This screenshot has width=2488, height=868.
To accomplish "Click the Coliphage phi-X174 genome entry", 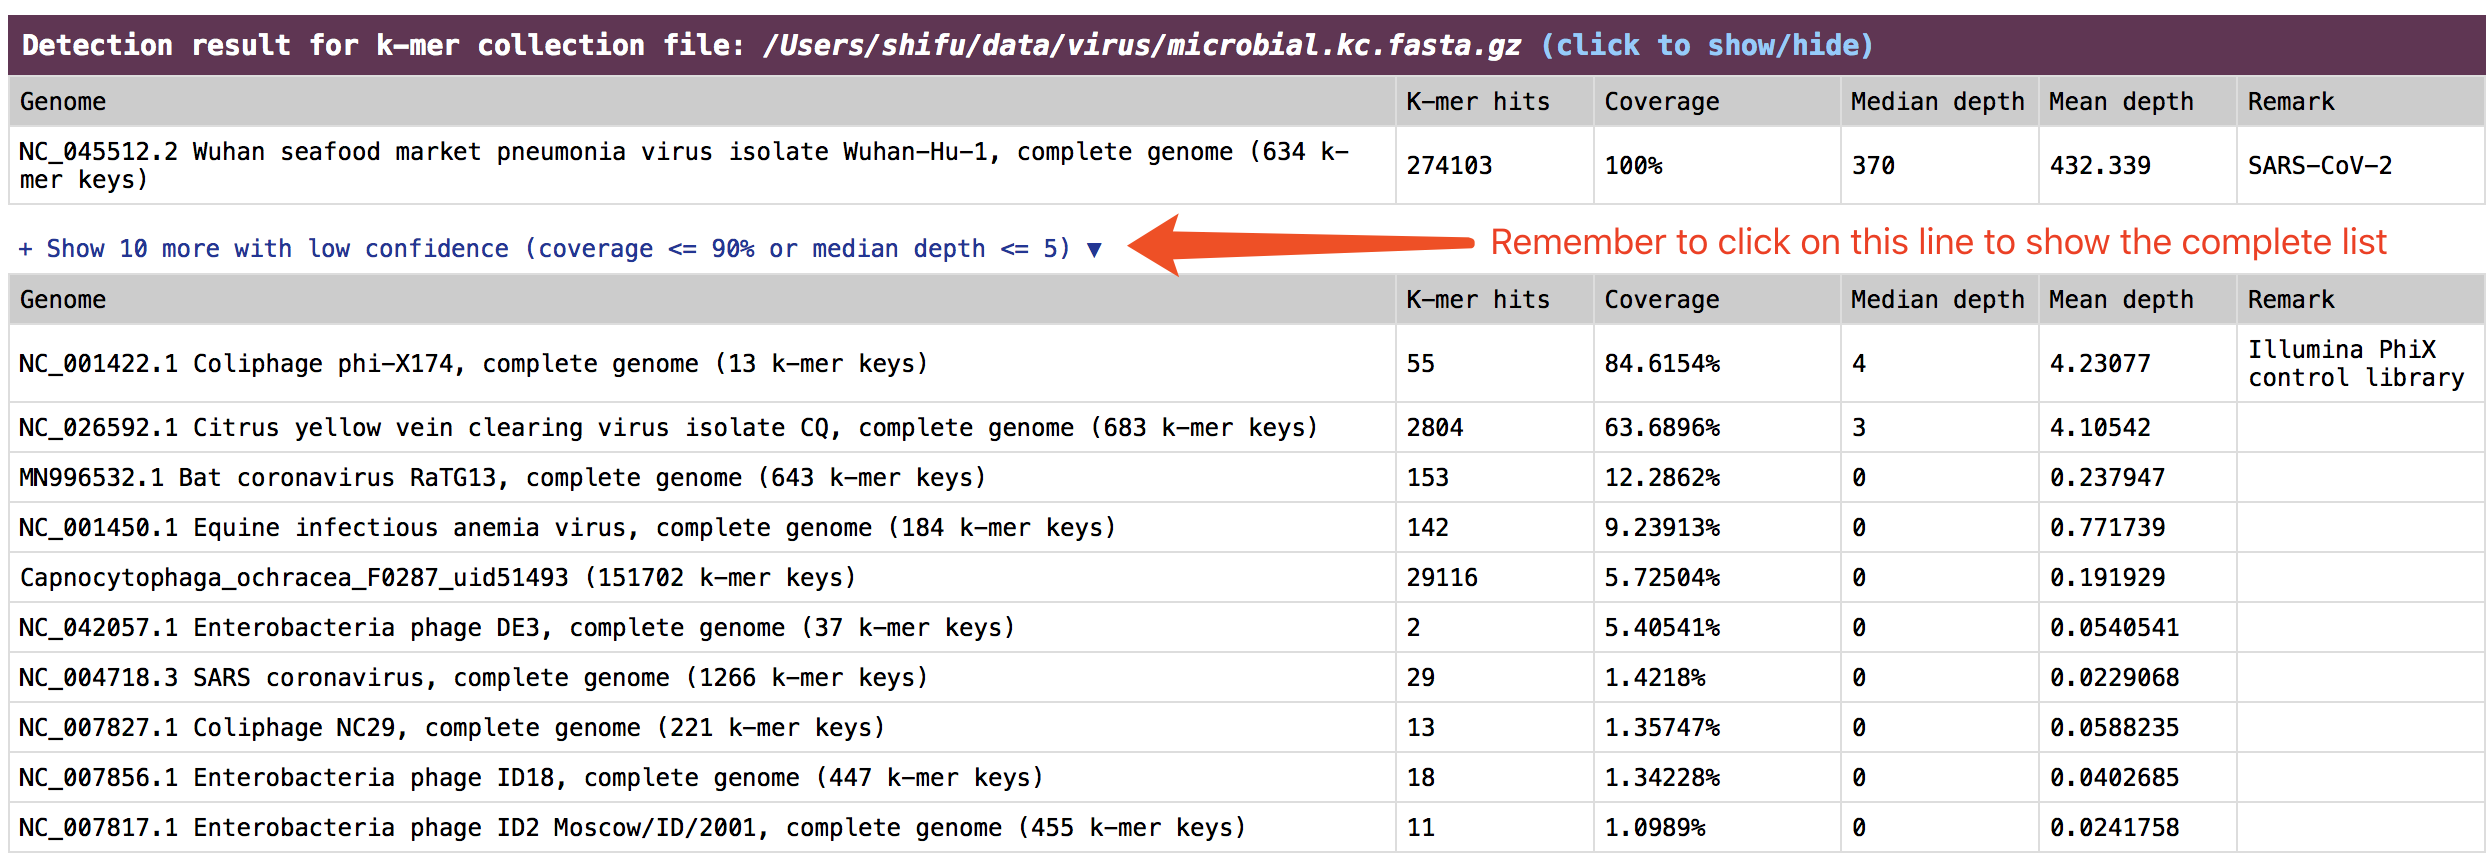I will pyautogui.click(x=473, y=363).
